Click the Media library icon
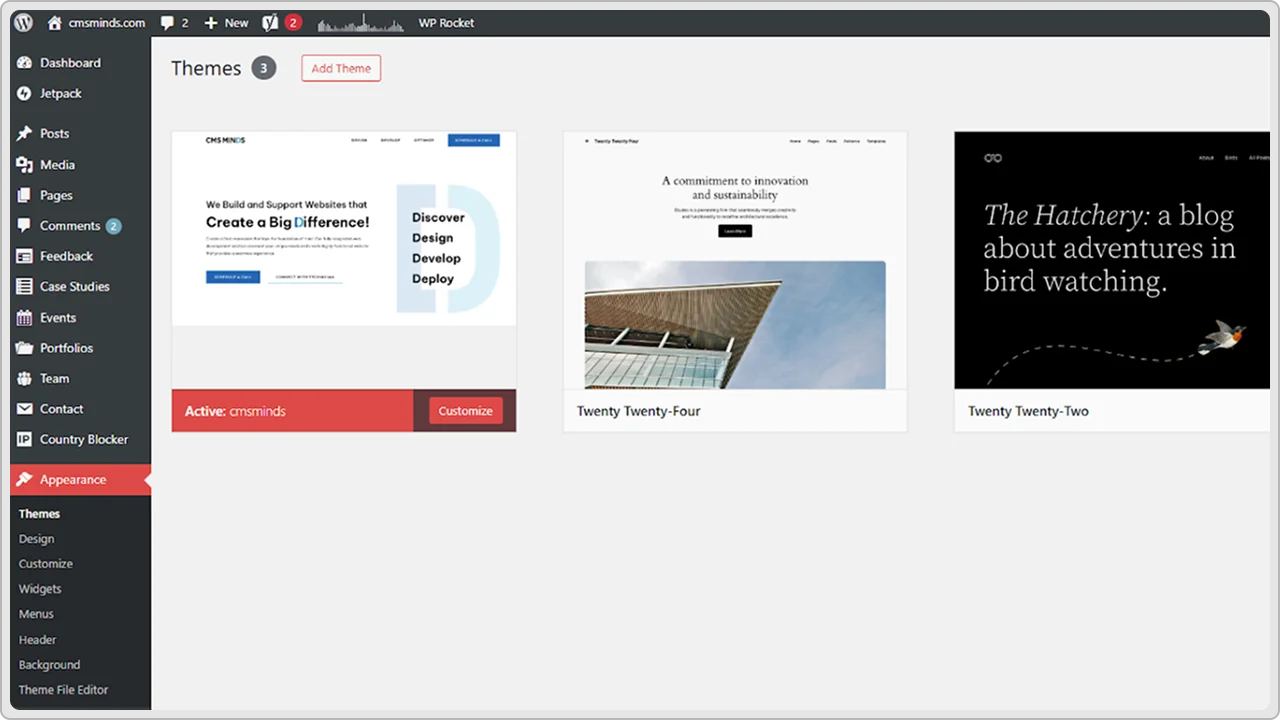 click(25, 165)
